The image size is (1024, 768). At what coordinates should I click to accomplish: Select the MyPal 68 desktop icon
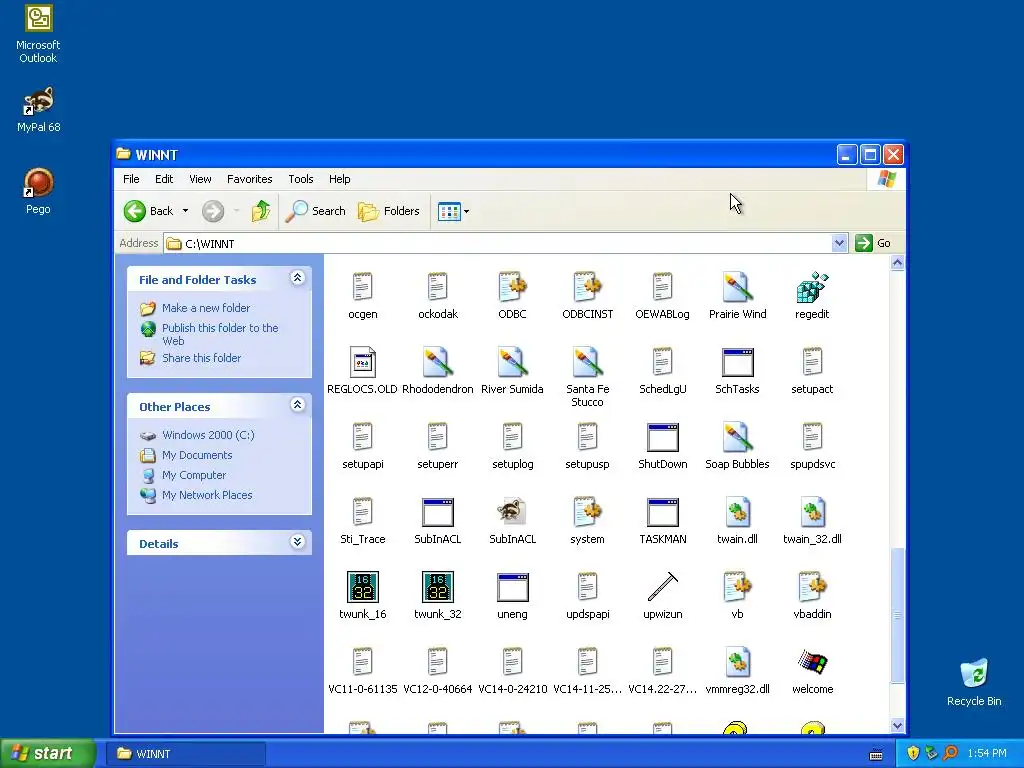(38, 110)
